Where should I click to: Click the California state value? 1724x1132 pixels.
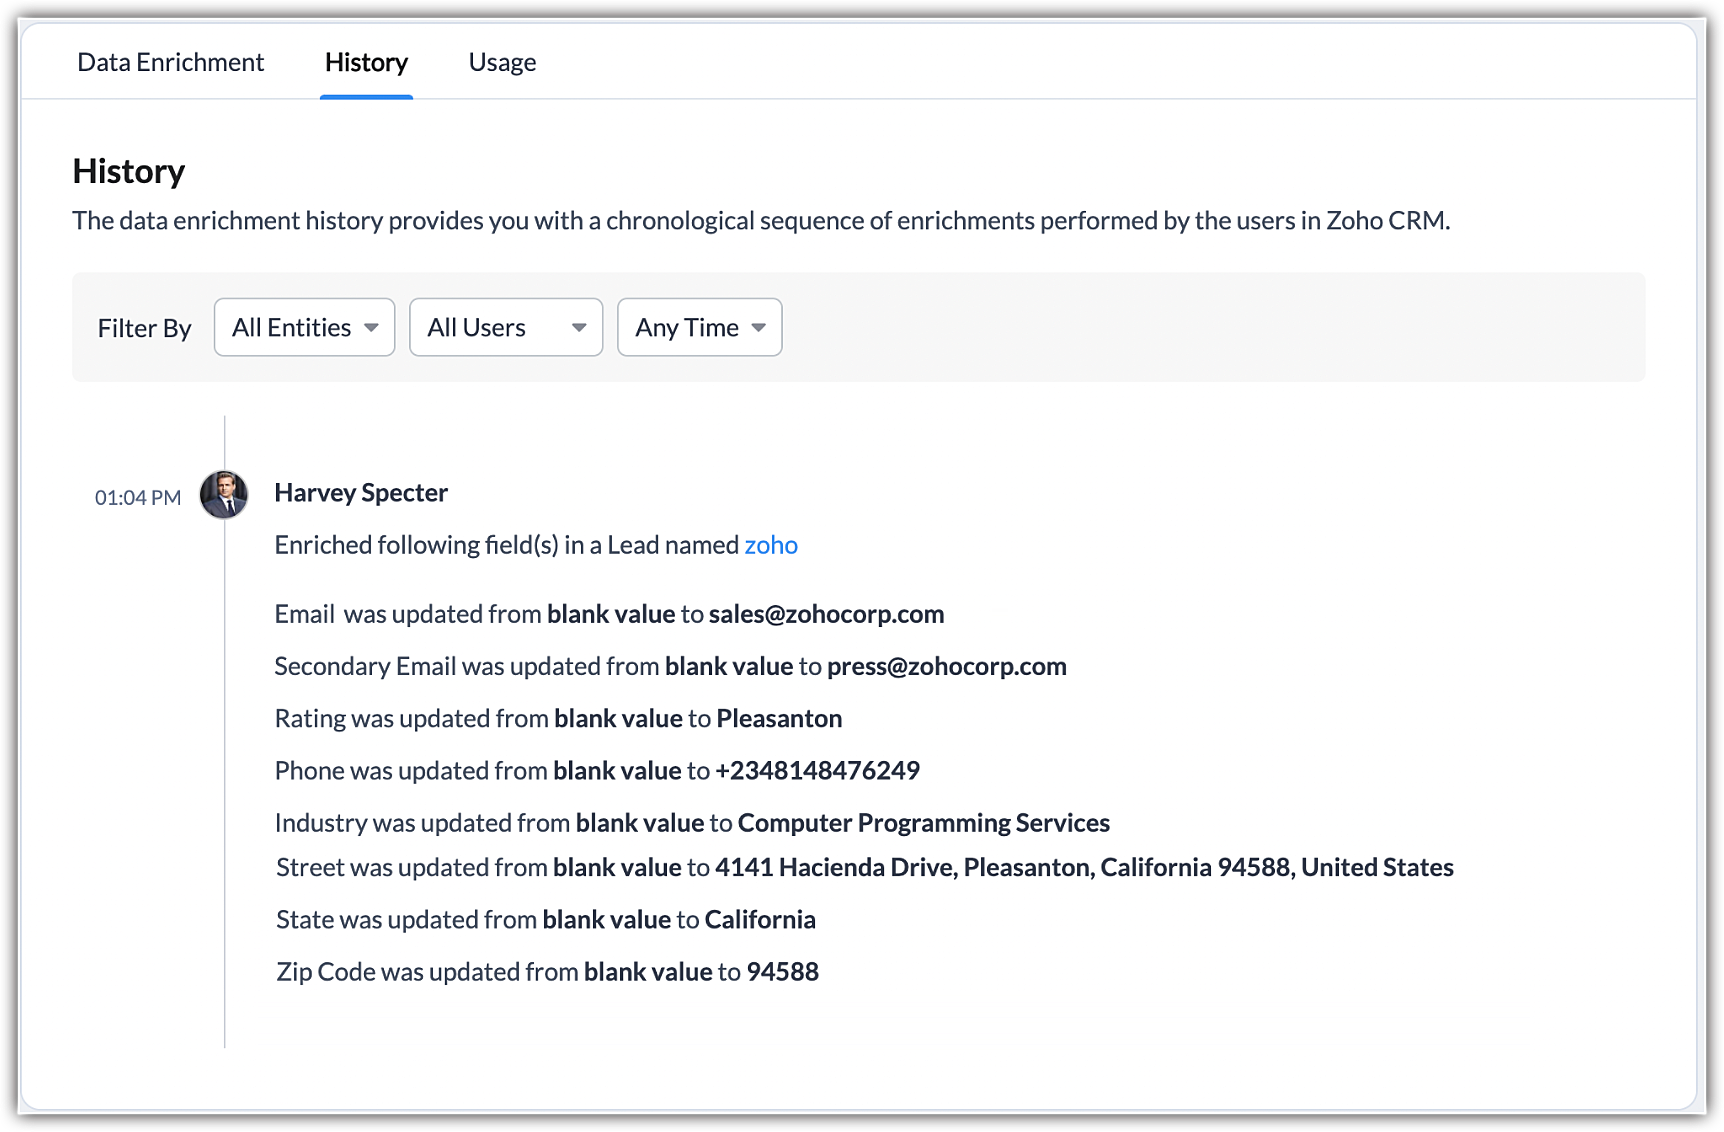tap(760, 919)
